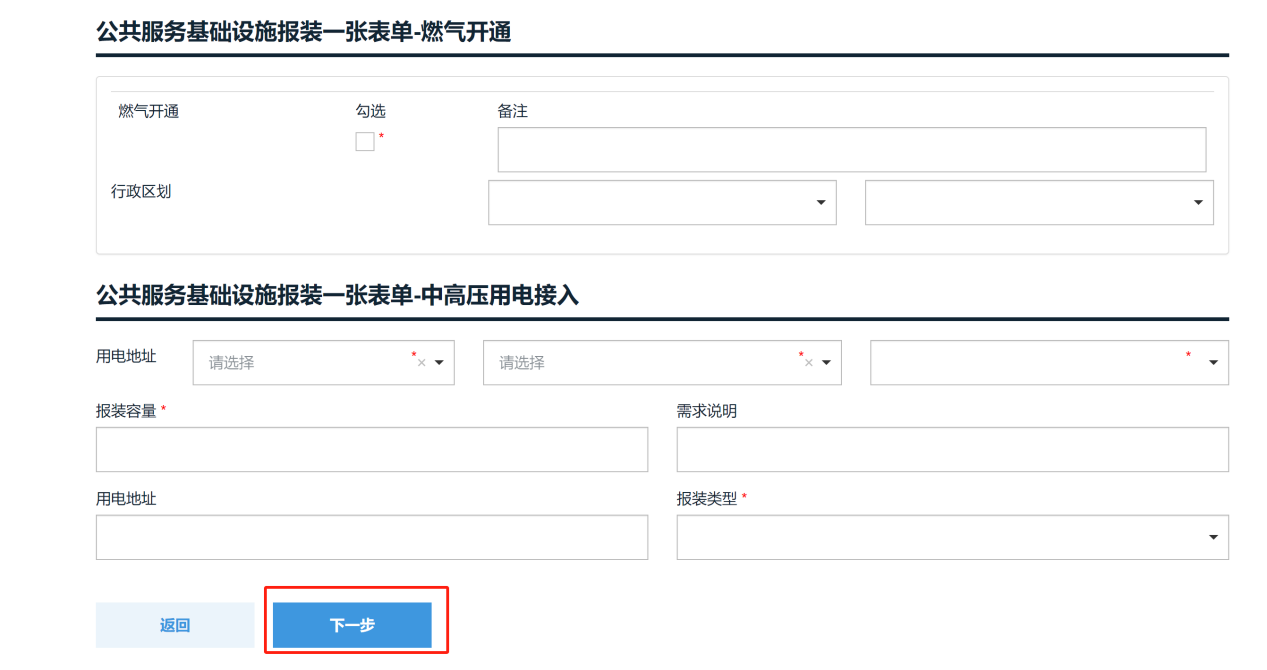The image size is (1267, 670).
Task: Click into the 备注 text field
Action: coord(852,150)
